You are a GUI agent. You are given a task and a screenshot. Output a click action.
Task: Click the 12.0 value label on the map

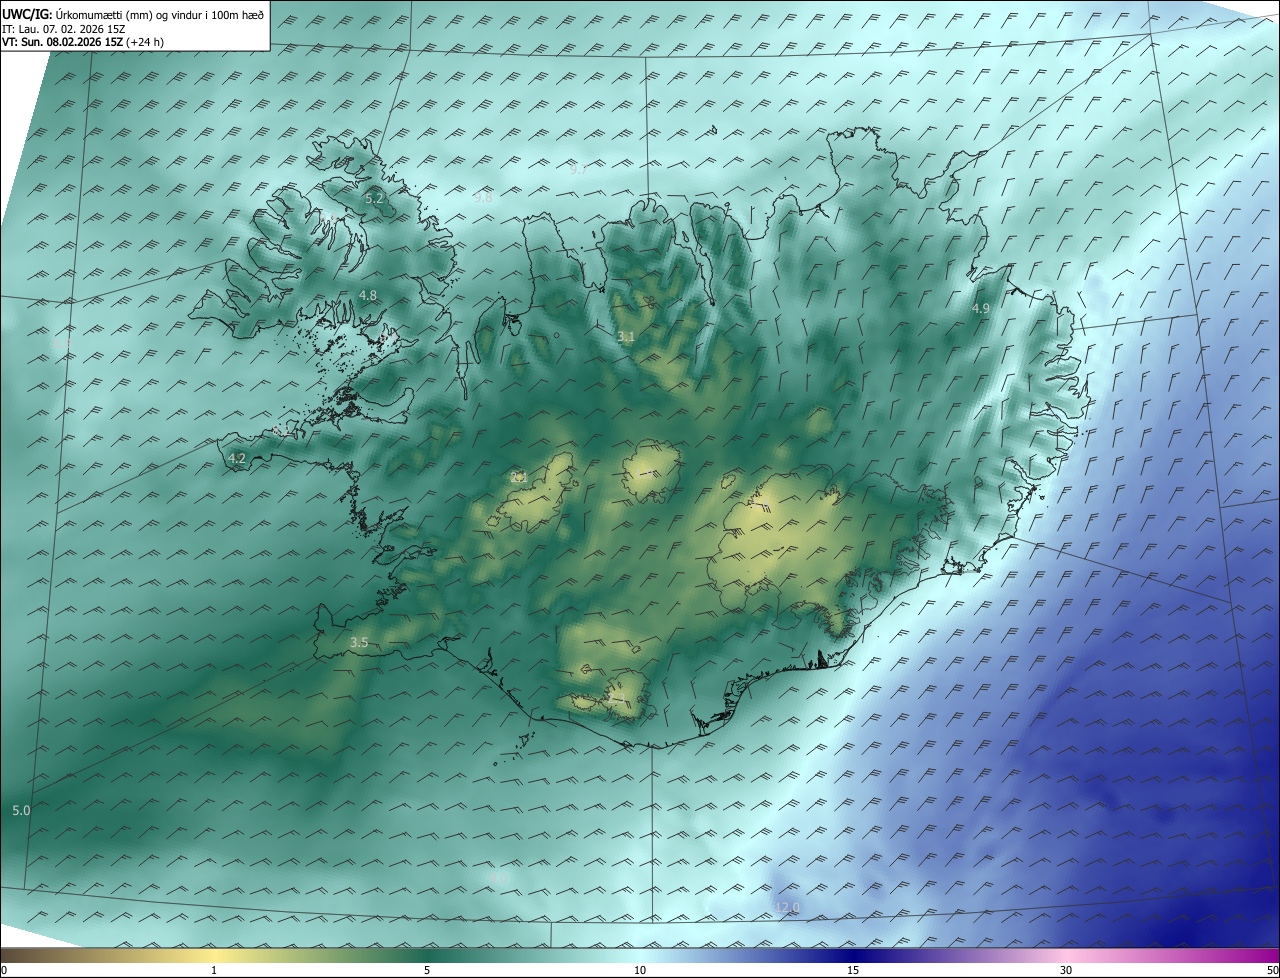point(788,907)
